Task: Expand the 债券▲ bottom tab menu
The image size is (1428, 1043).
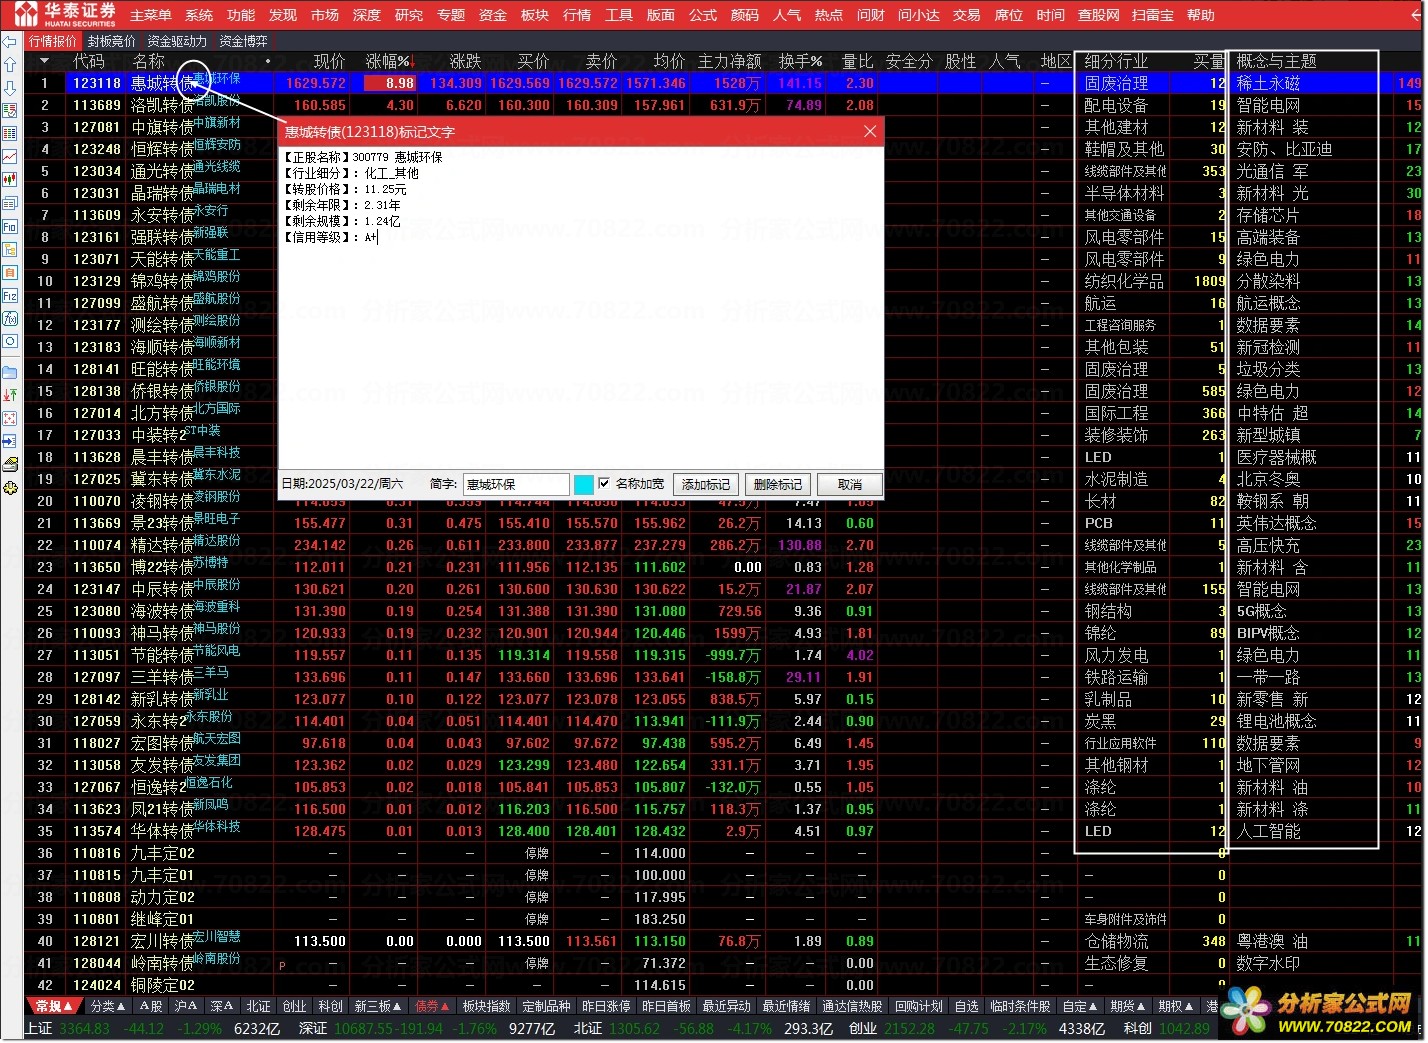Action: 432,1006
